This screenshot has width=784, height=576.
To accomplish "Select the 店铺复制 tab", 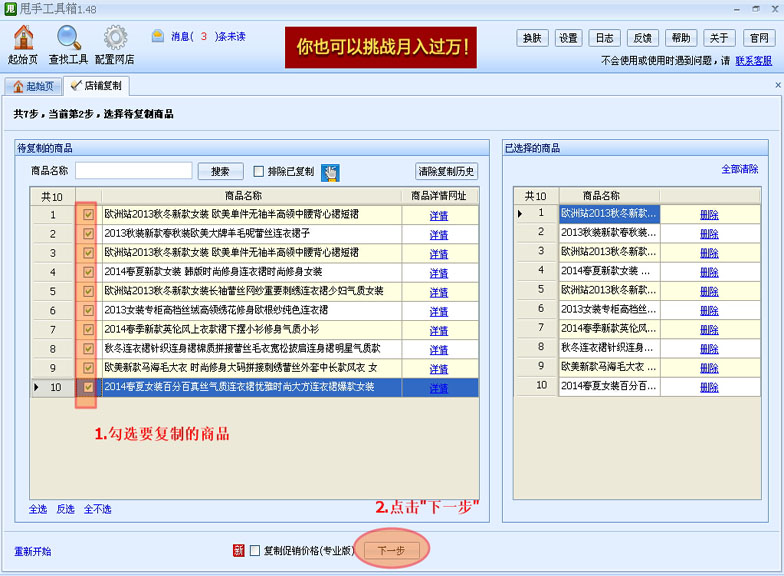I will click(x=96, y=86).
